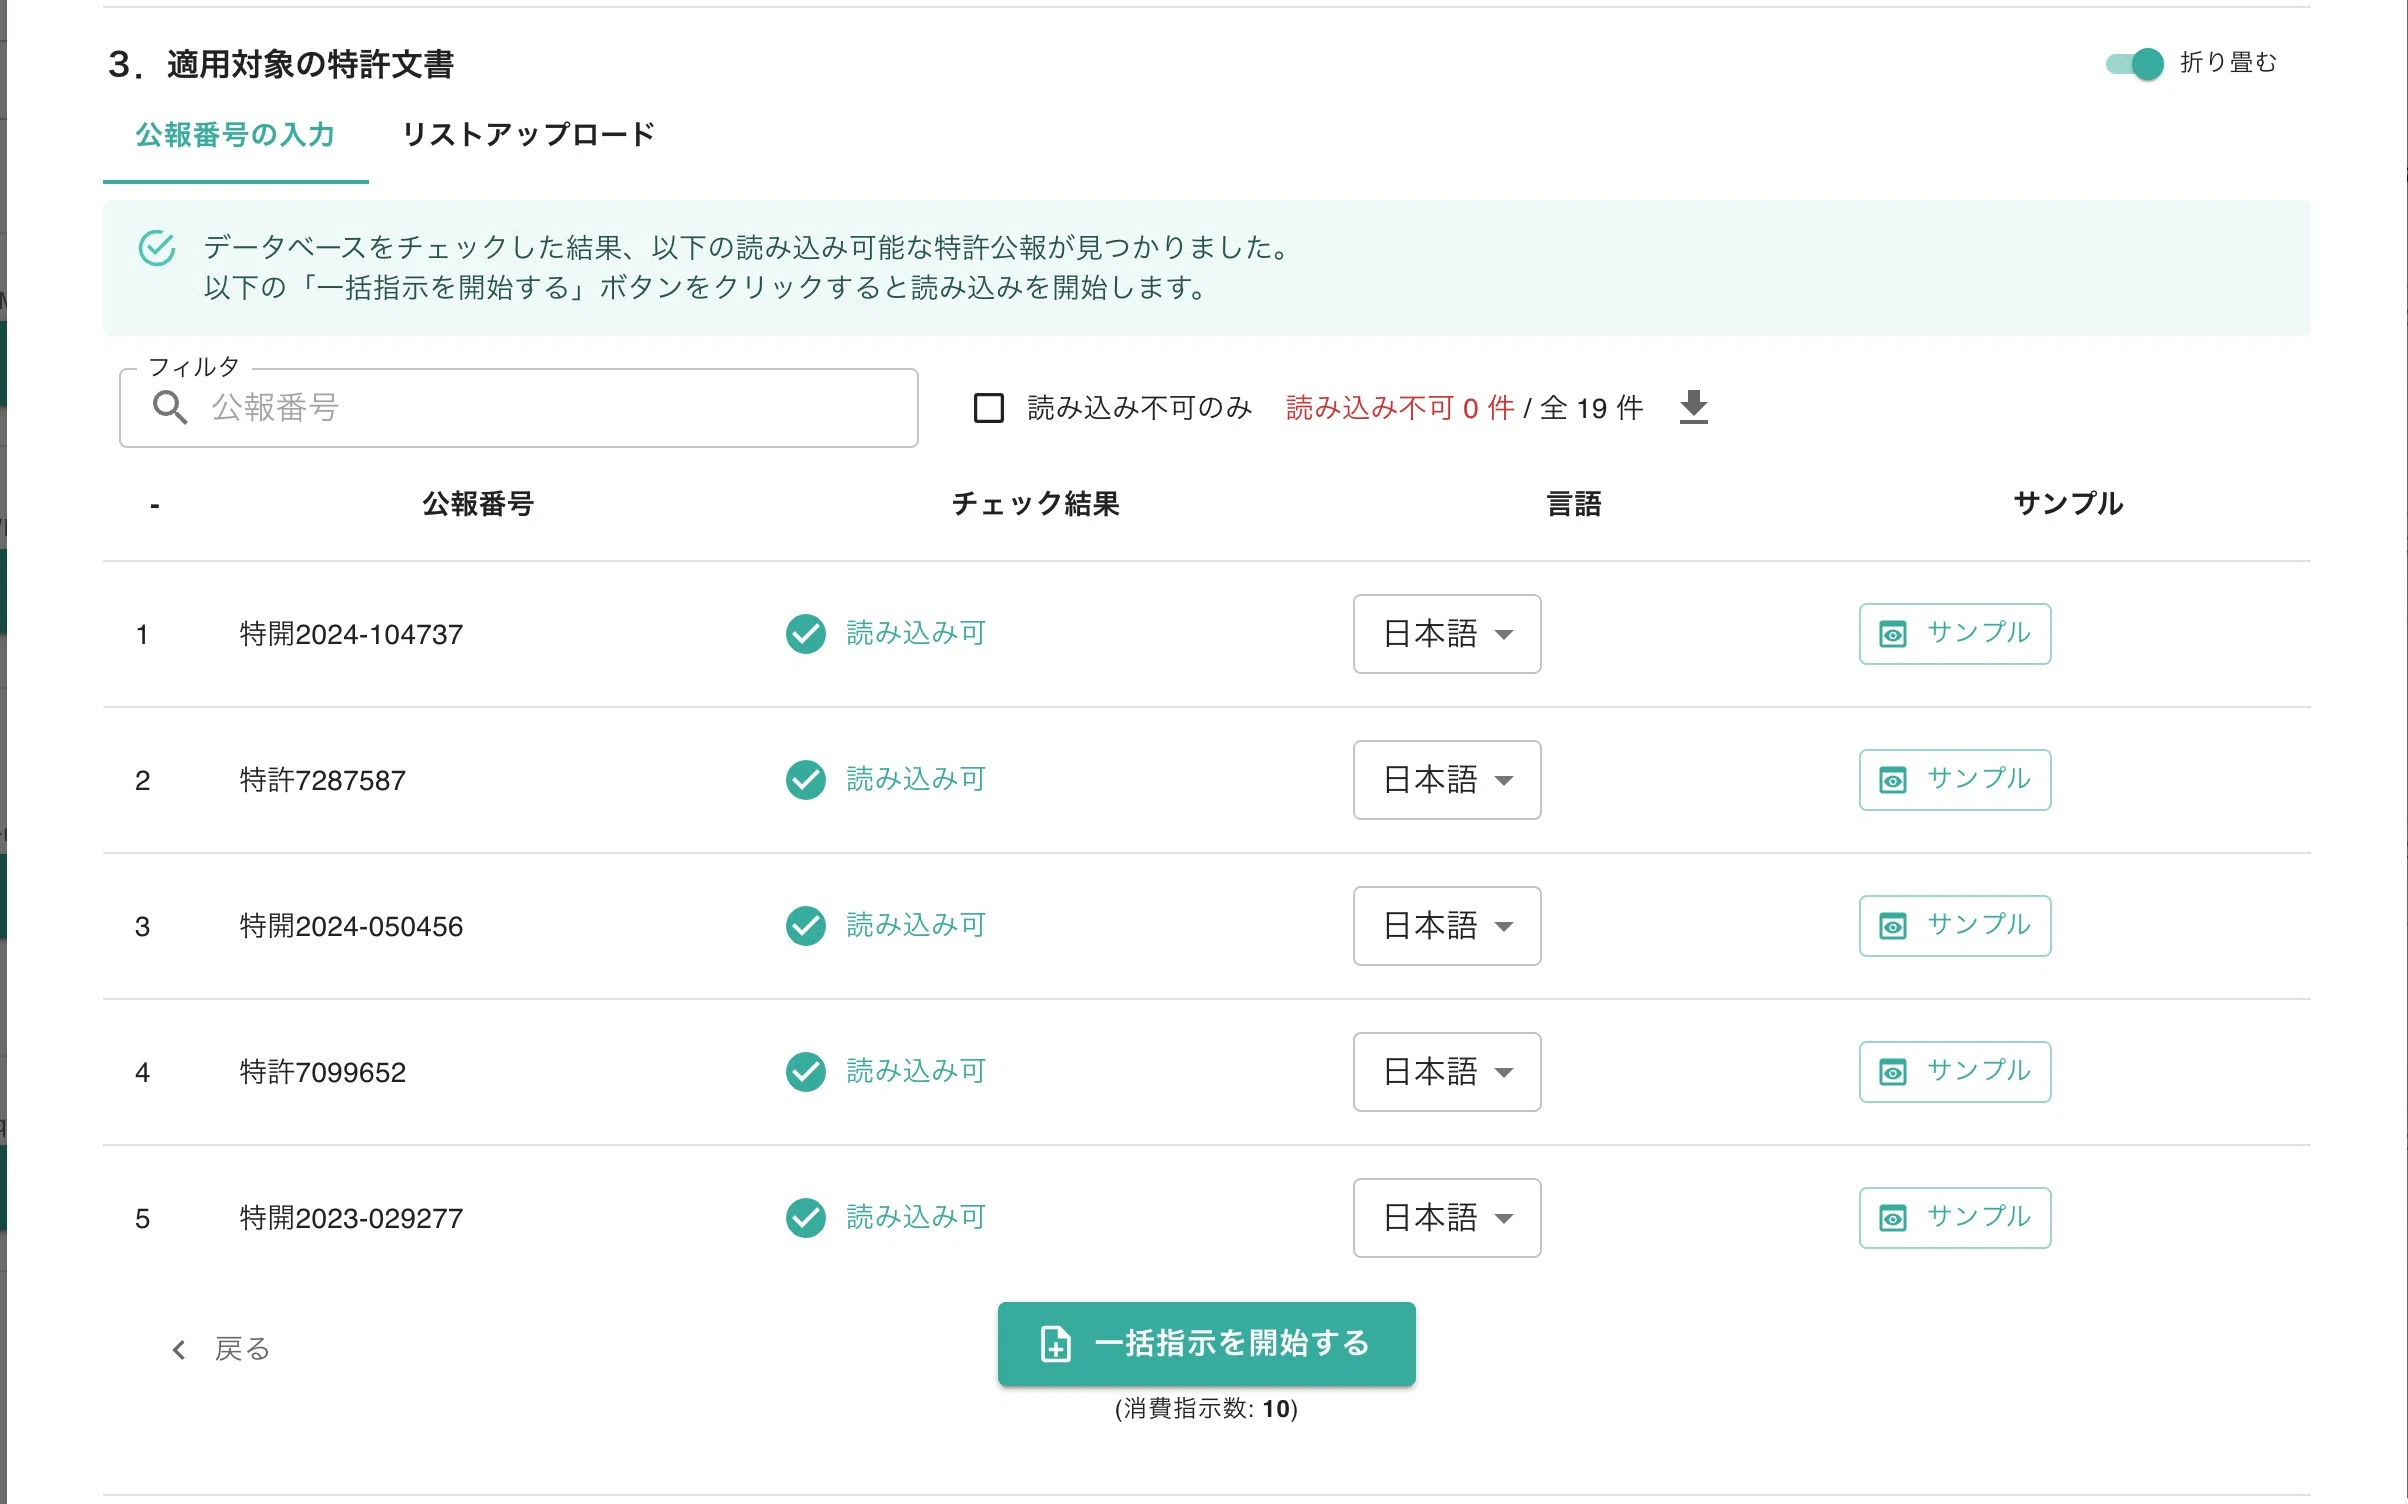Click the check icon for 特開2023-029277
This screenshot has height=1504, width=2408.
click(805, 1217)
